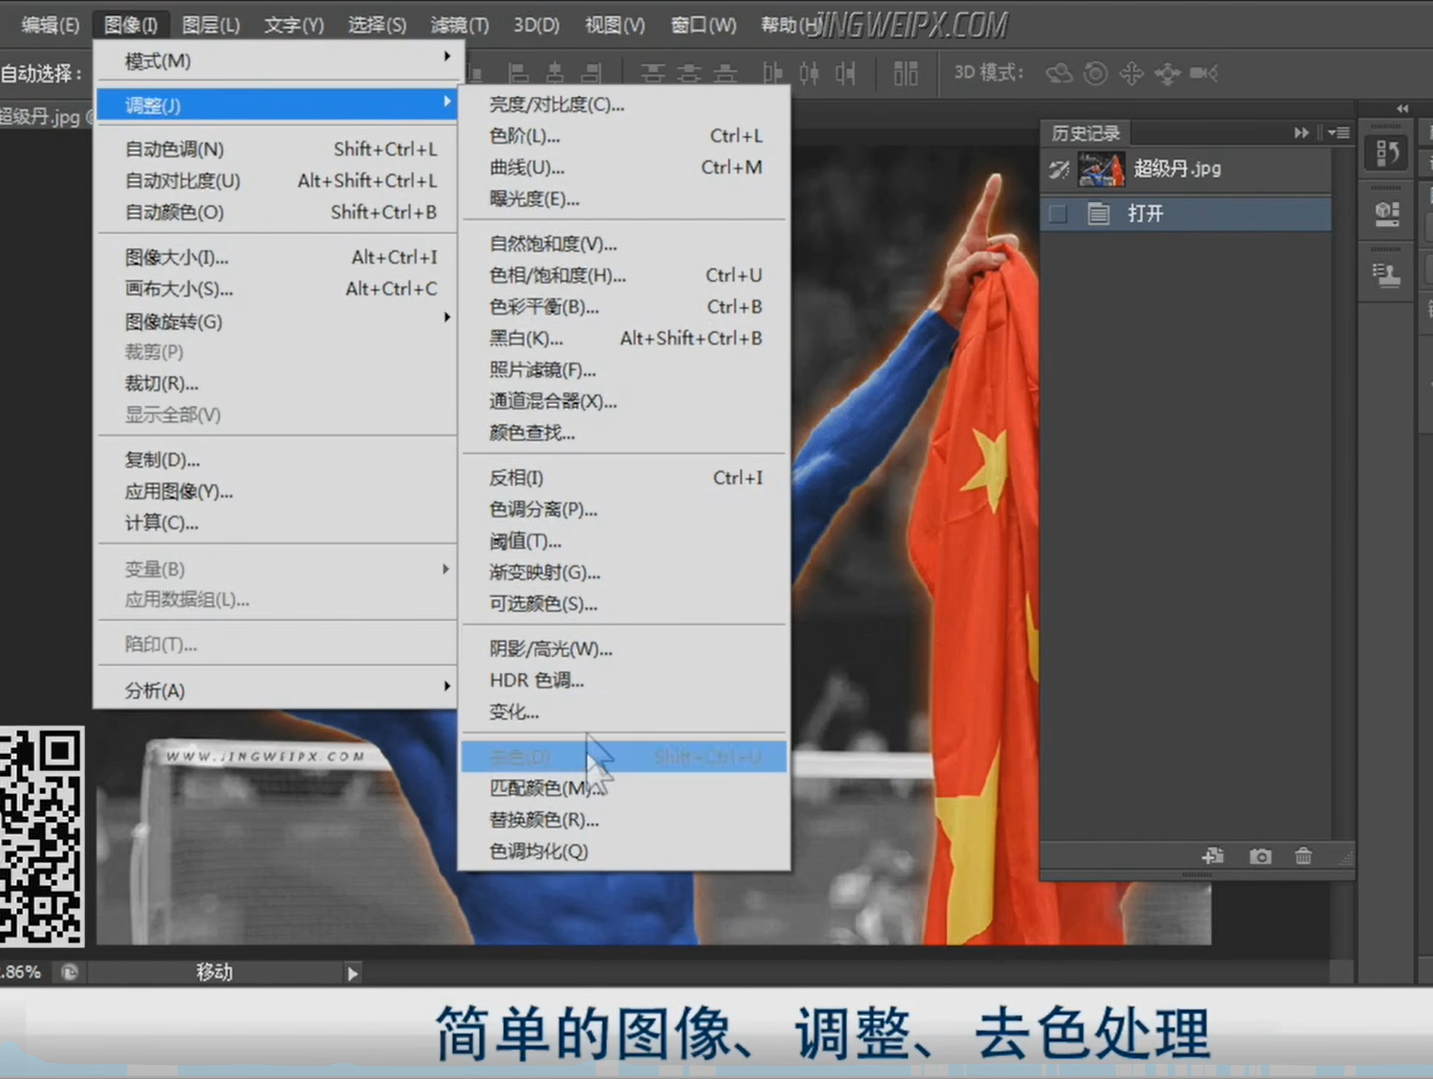Expand the 分析(A) submenu
This screenshot has width=1433, height=1079.
(x=277, y=690)
